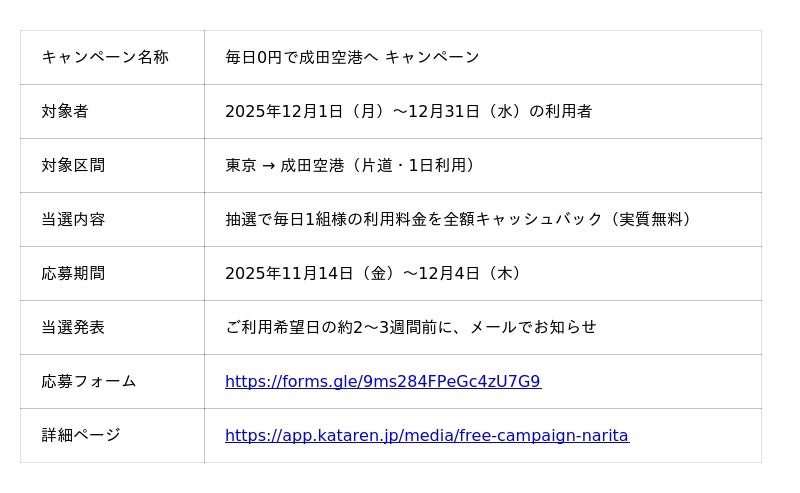
Task: Select the 当選発表 row label
Action: (x=73, y=327)
